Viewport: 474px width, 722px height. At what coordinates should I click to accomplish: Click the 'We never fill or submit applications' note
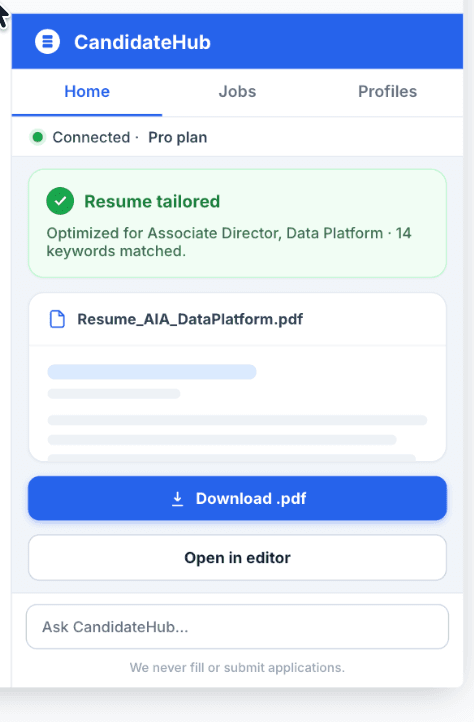237,668
